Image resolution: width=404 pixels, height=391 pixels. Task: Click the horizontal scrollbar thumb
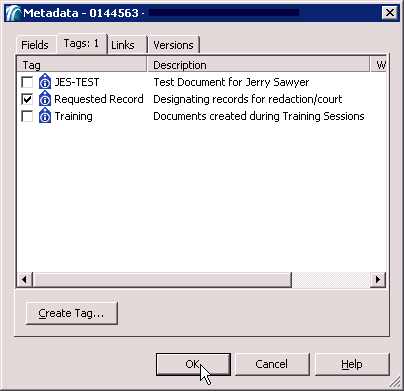(x=162, y=280)
